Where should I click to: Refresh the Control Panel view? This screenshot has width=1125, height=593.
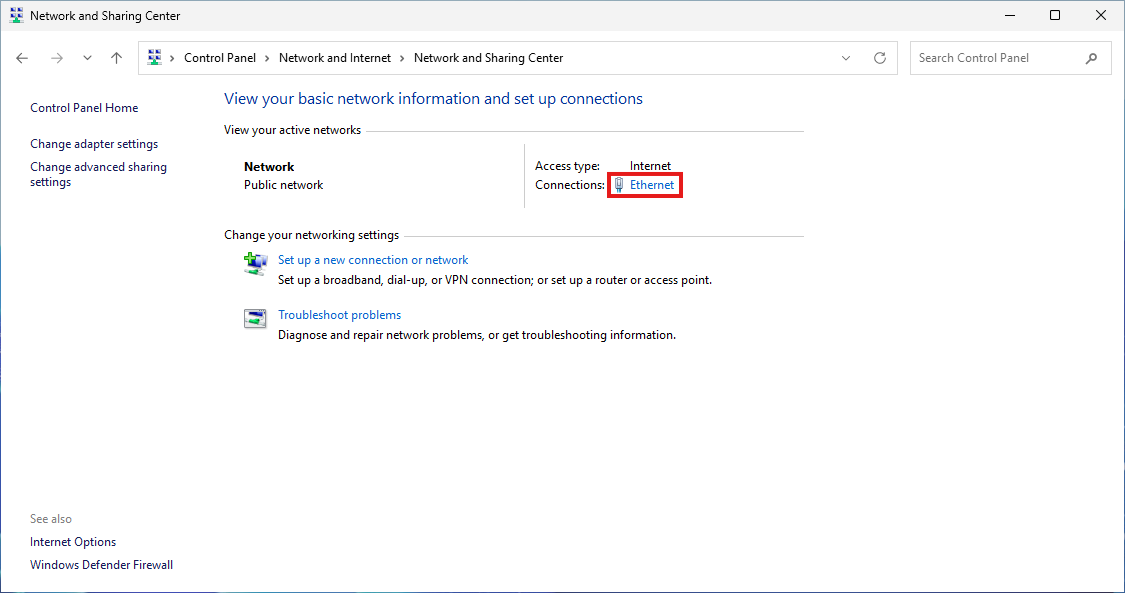880,58
